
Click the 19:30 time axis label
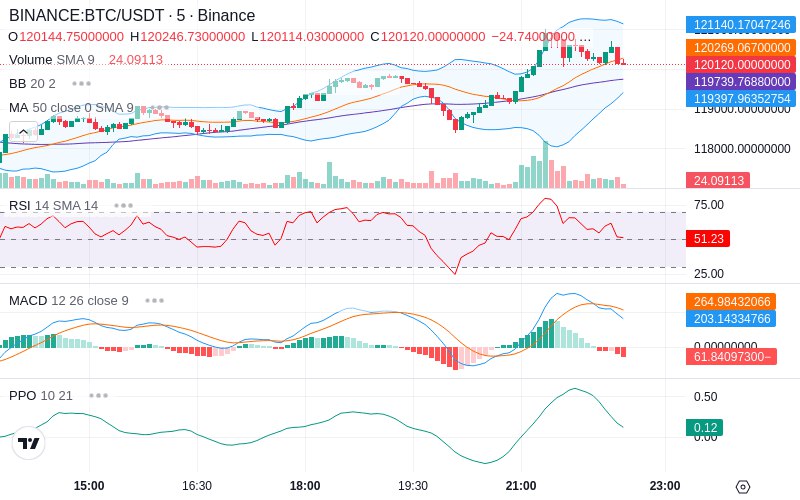point(413,486)
